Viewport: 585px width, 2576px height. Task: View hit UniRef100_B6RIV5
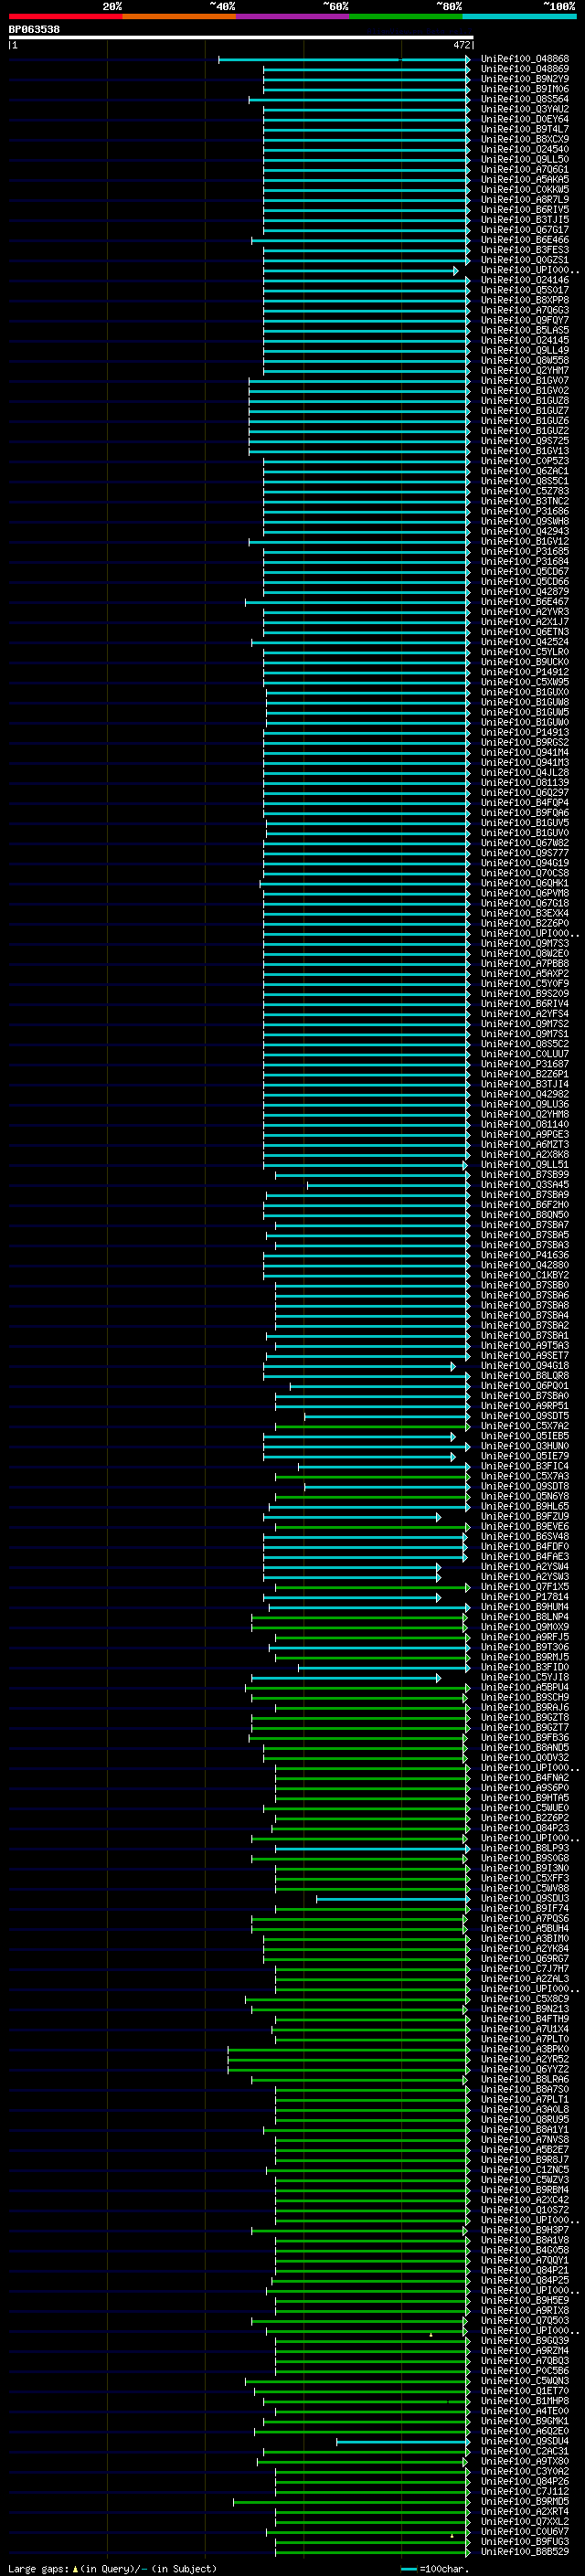(524, 209)
